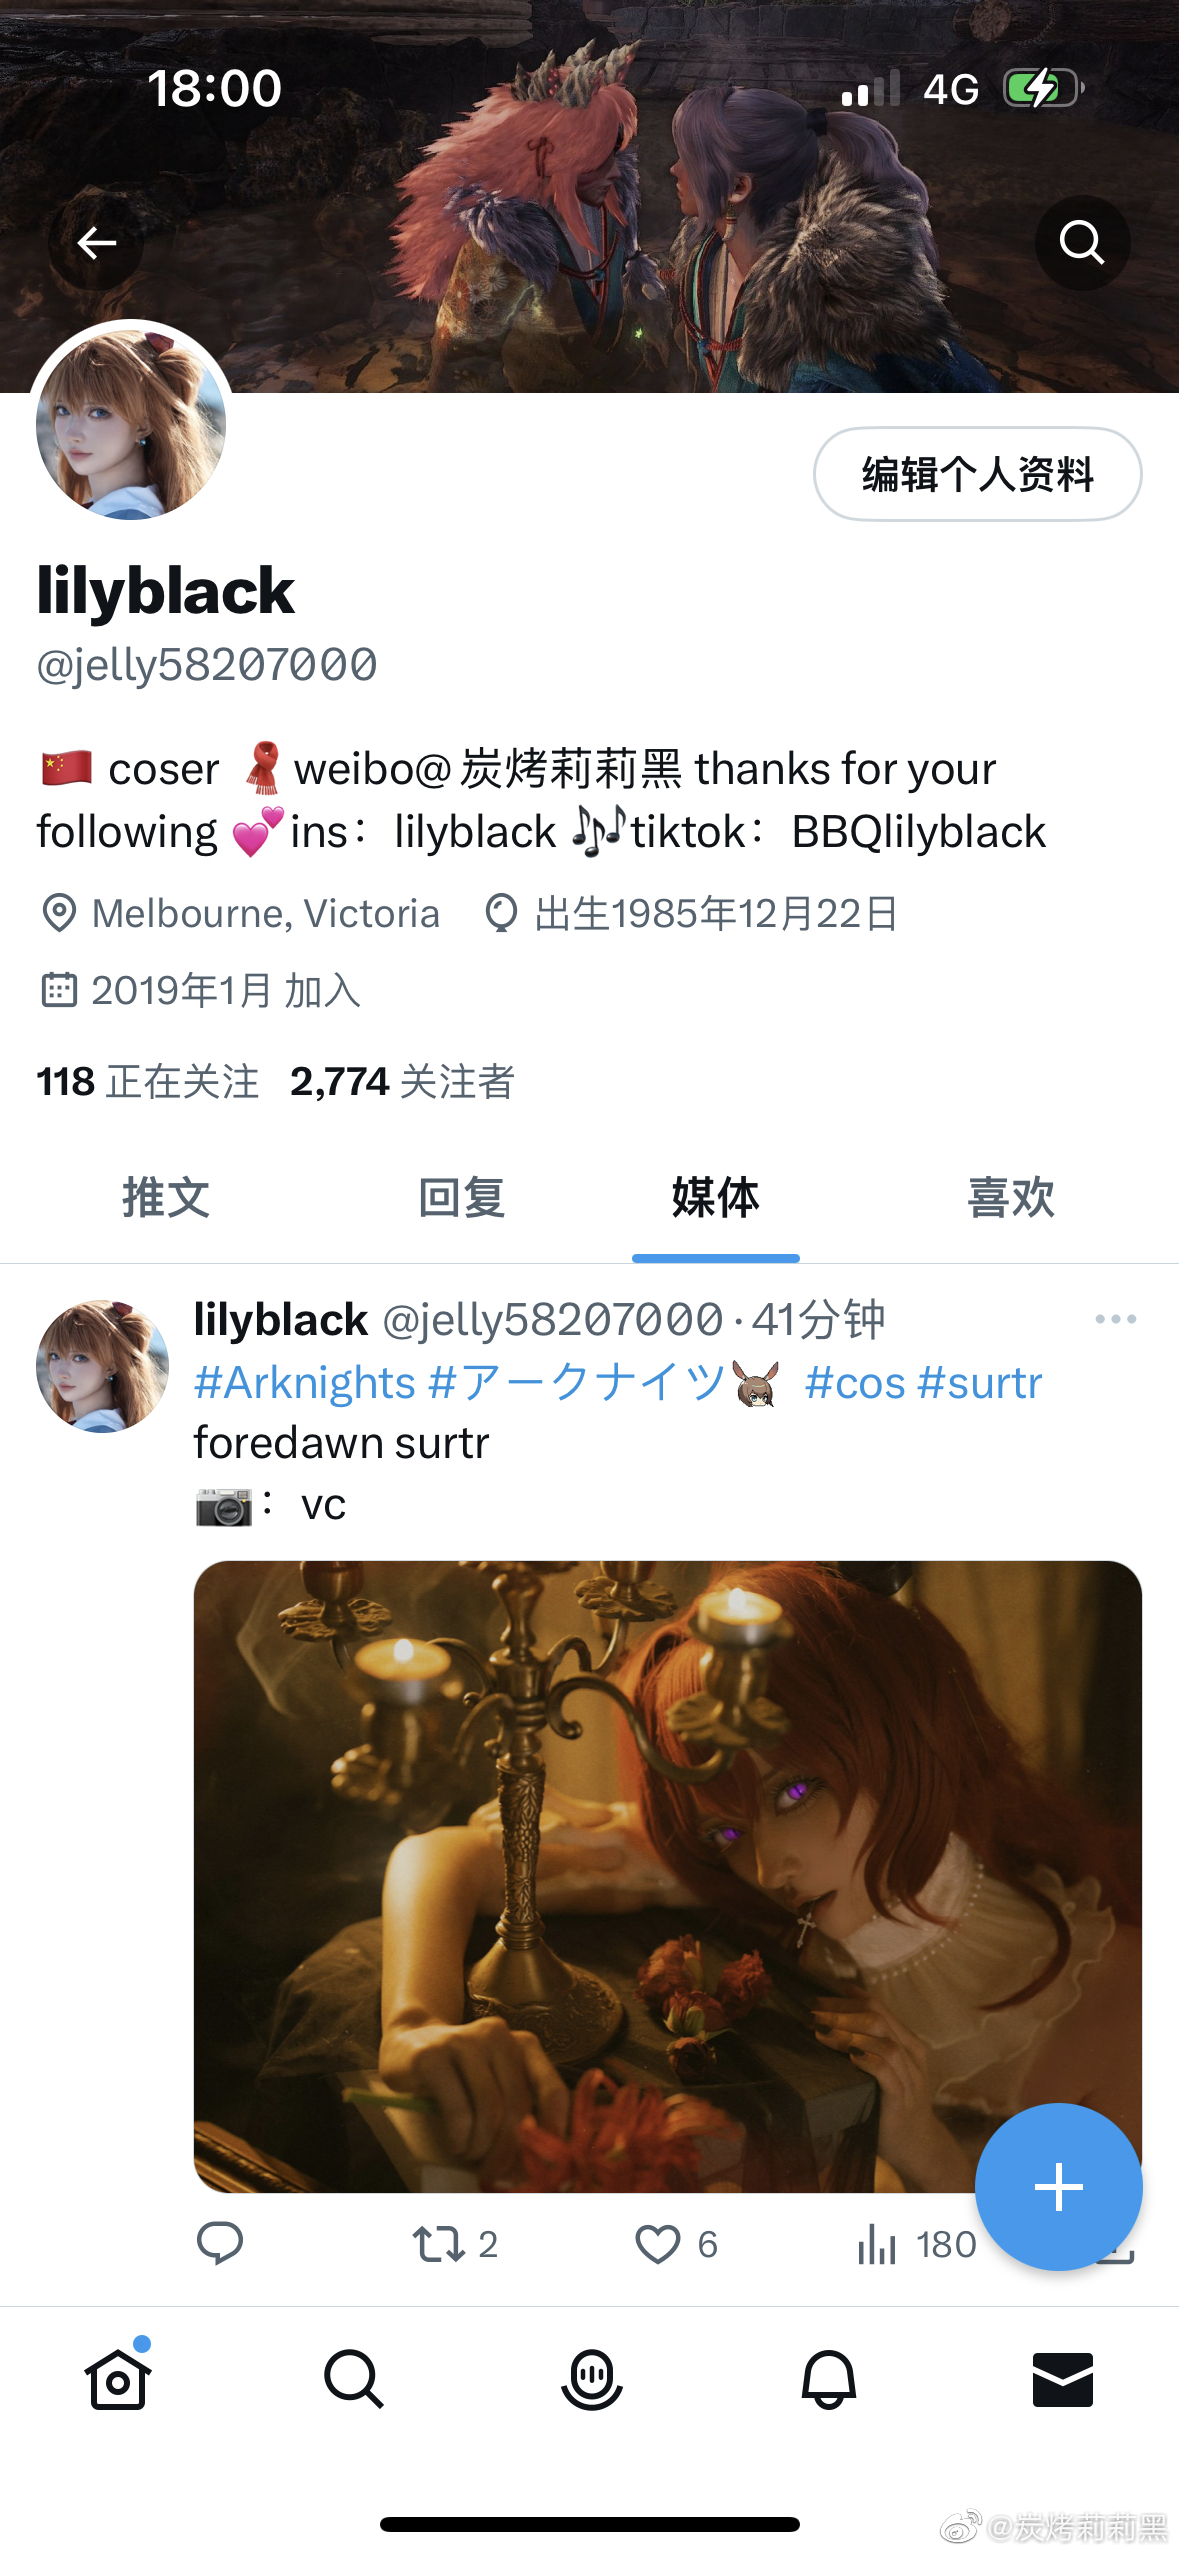Open search from the header magnifier icon

coord(1082,243)
